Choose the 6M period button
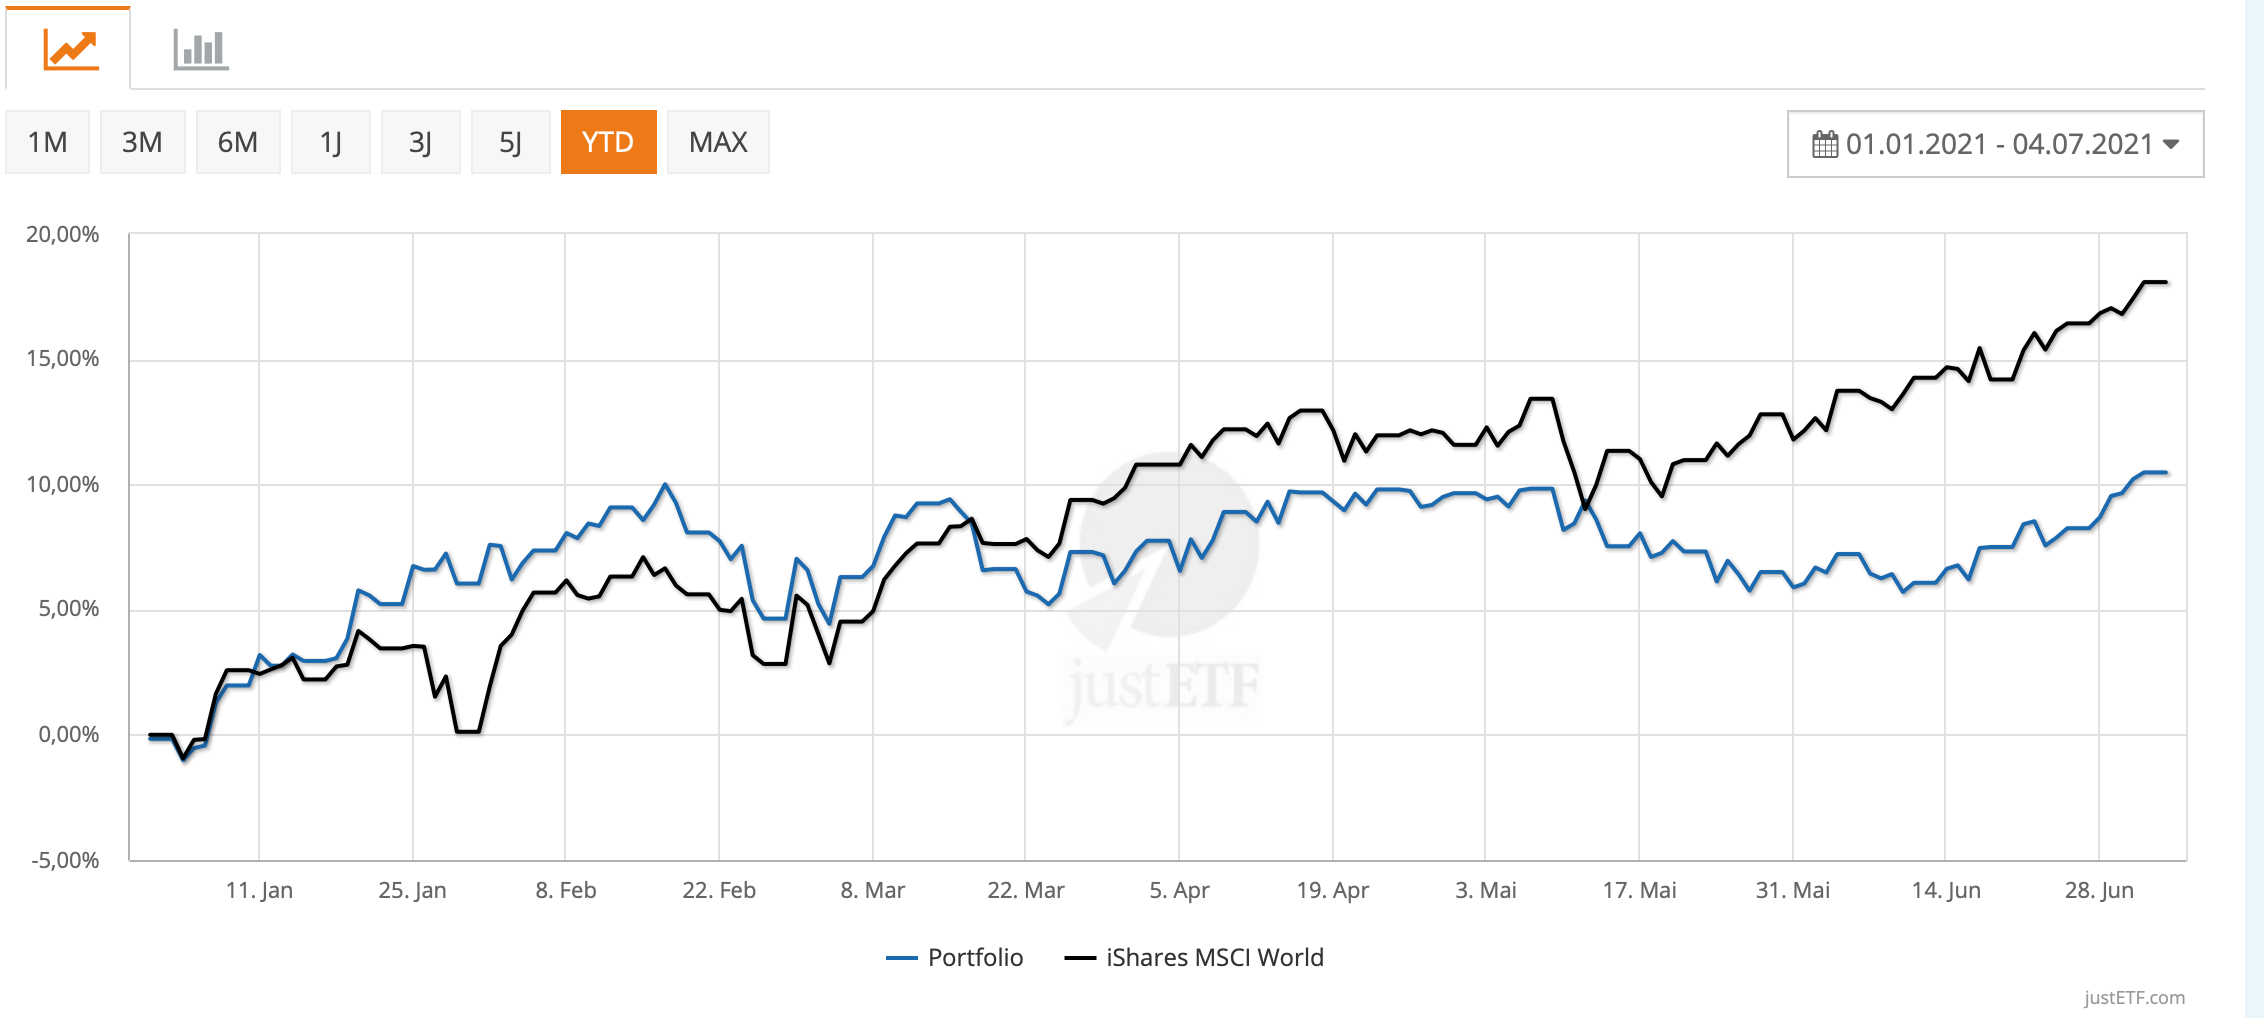The height and width of the screenshot is (1018, 2264). pos(238,142)
